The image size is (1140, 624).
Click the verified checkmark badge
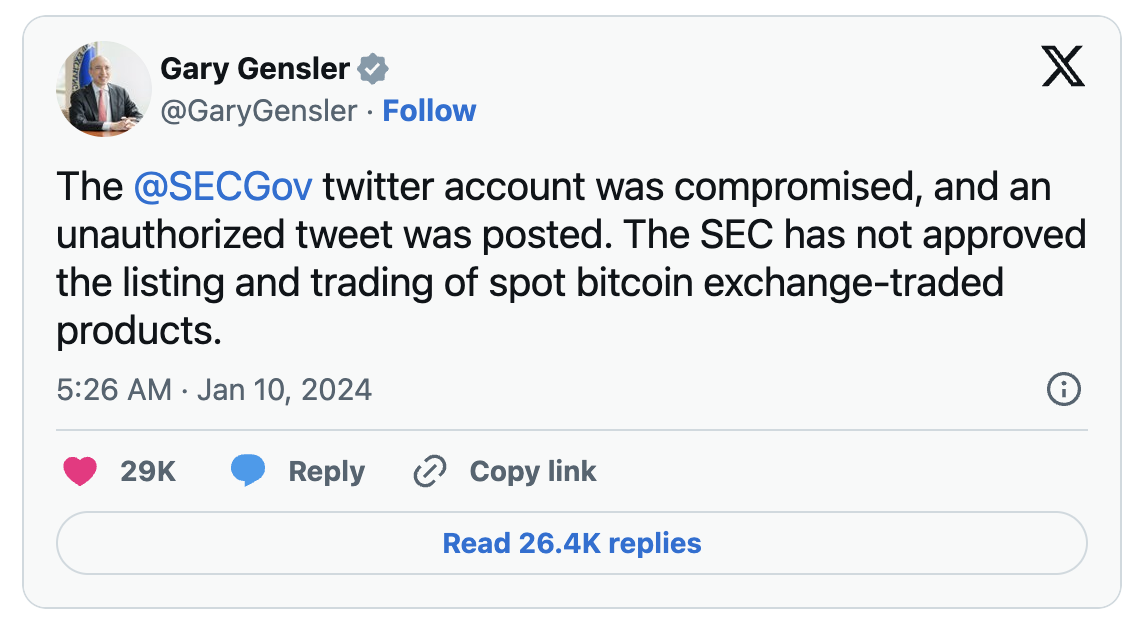coord(374,70)
